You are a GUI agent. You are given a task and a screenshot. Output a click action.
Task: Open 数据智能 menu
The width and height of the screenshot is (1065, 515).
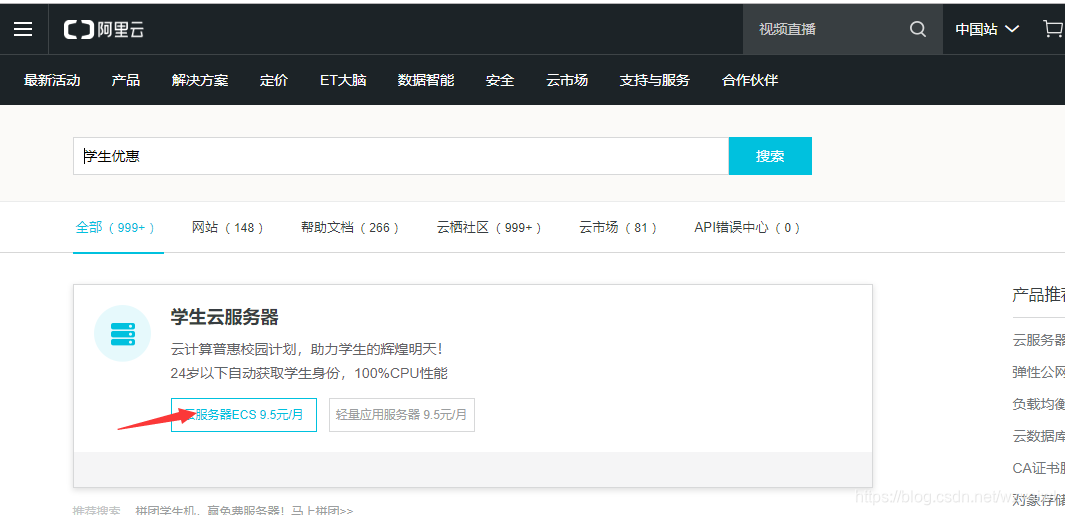tap(426, 80)
